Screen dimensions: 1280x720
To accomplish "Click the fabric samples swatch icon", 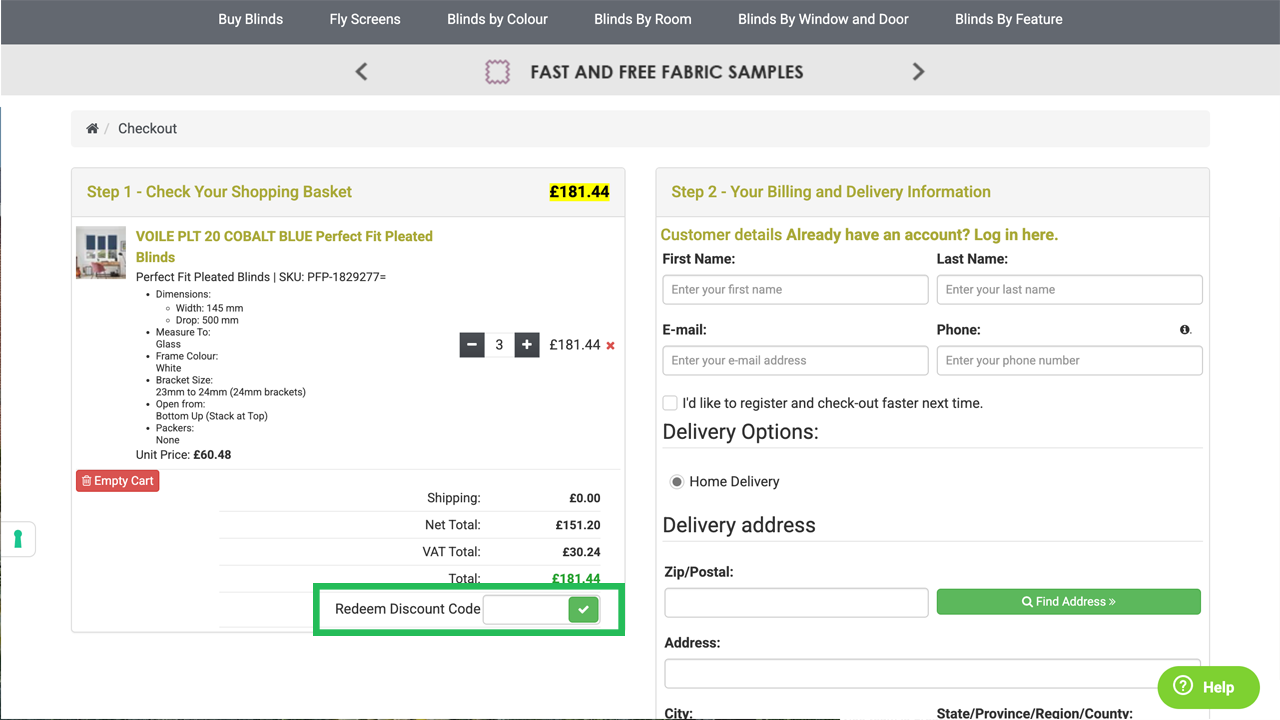I will (x=497, y=72).
